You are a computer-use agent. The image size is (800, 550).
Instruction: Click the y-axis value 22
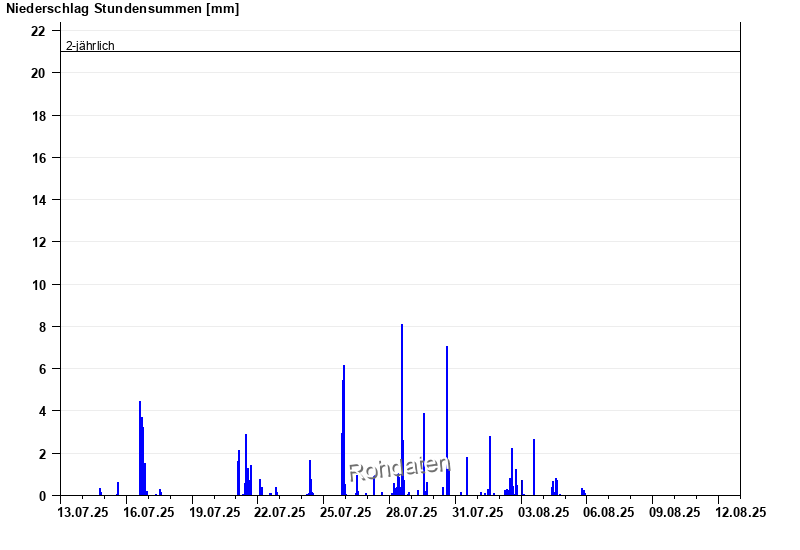click(x=39, y=31)
